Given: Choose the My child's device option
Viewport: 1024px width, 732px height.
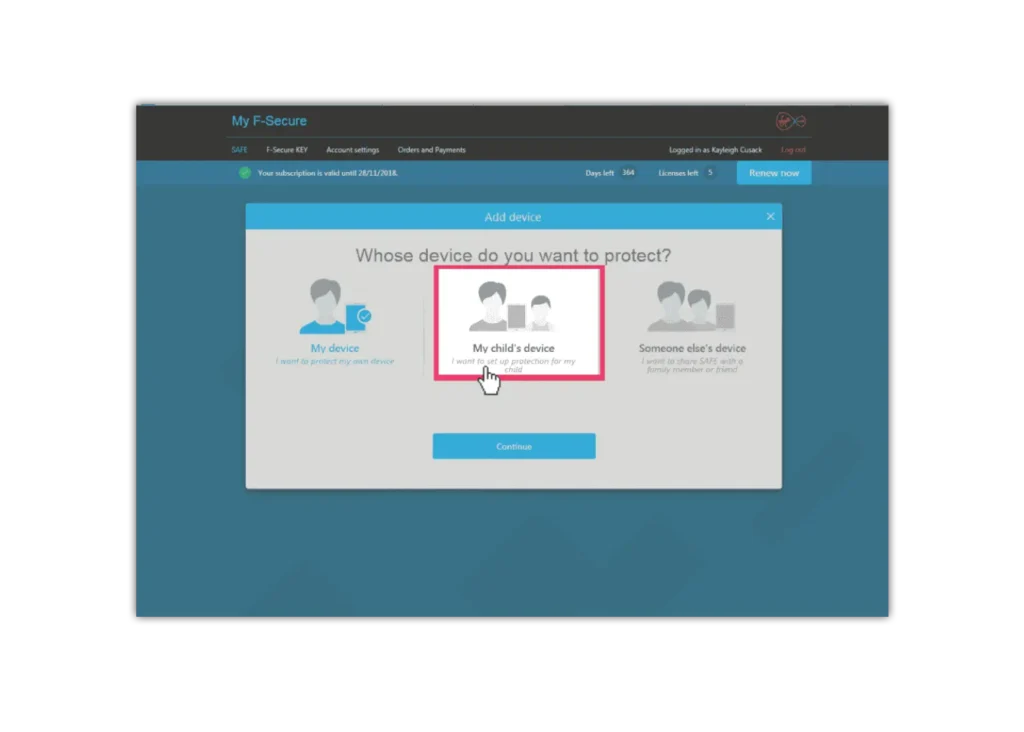Looking at the screenshot, I should tap(519, 323).
